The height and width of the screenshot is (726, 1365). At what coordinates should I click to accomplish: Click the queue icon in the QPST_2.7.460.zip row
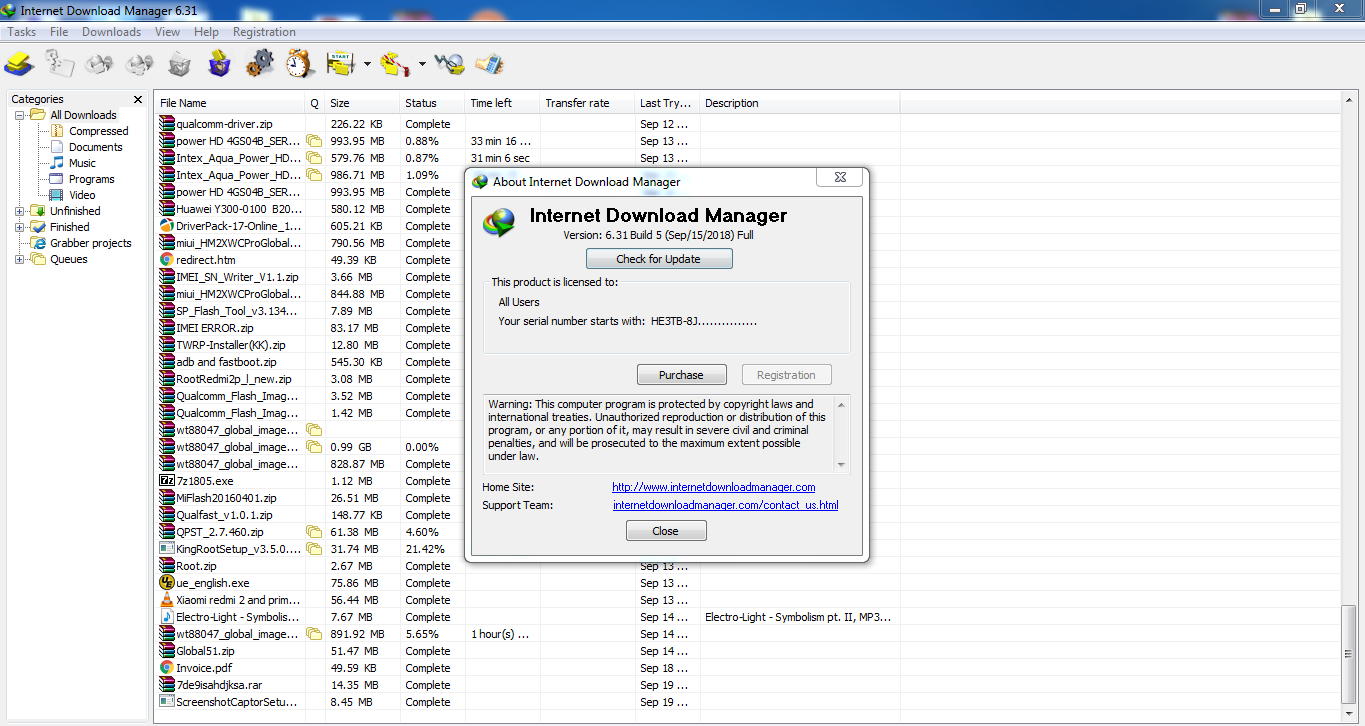314,532
